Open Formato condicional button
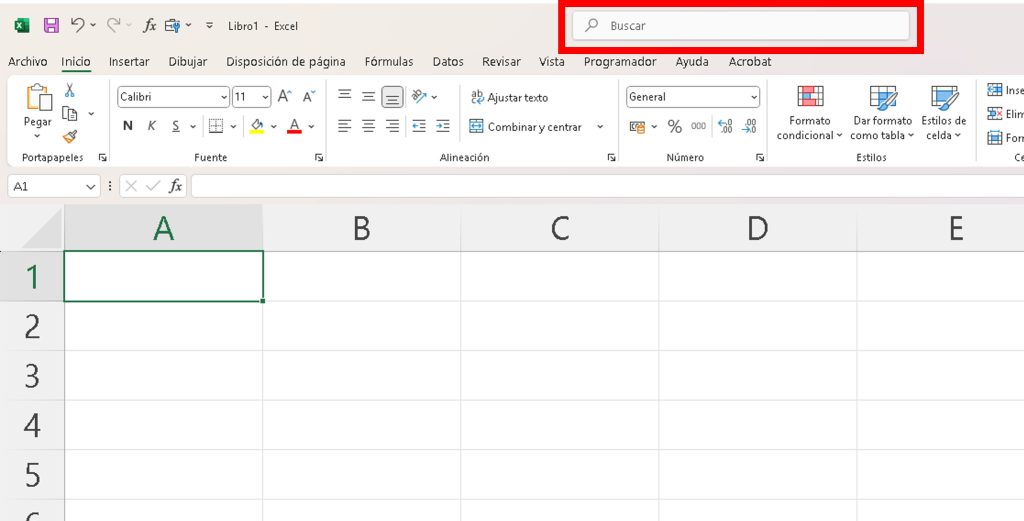Screen dimensions: 1024x521 pyautogui.click(x=809, y=112)
